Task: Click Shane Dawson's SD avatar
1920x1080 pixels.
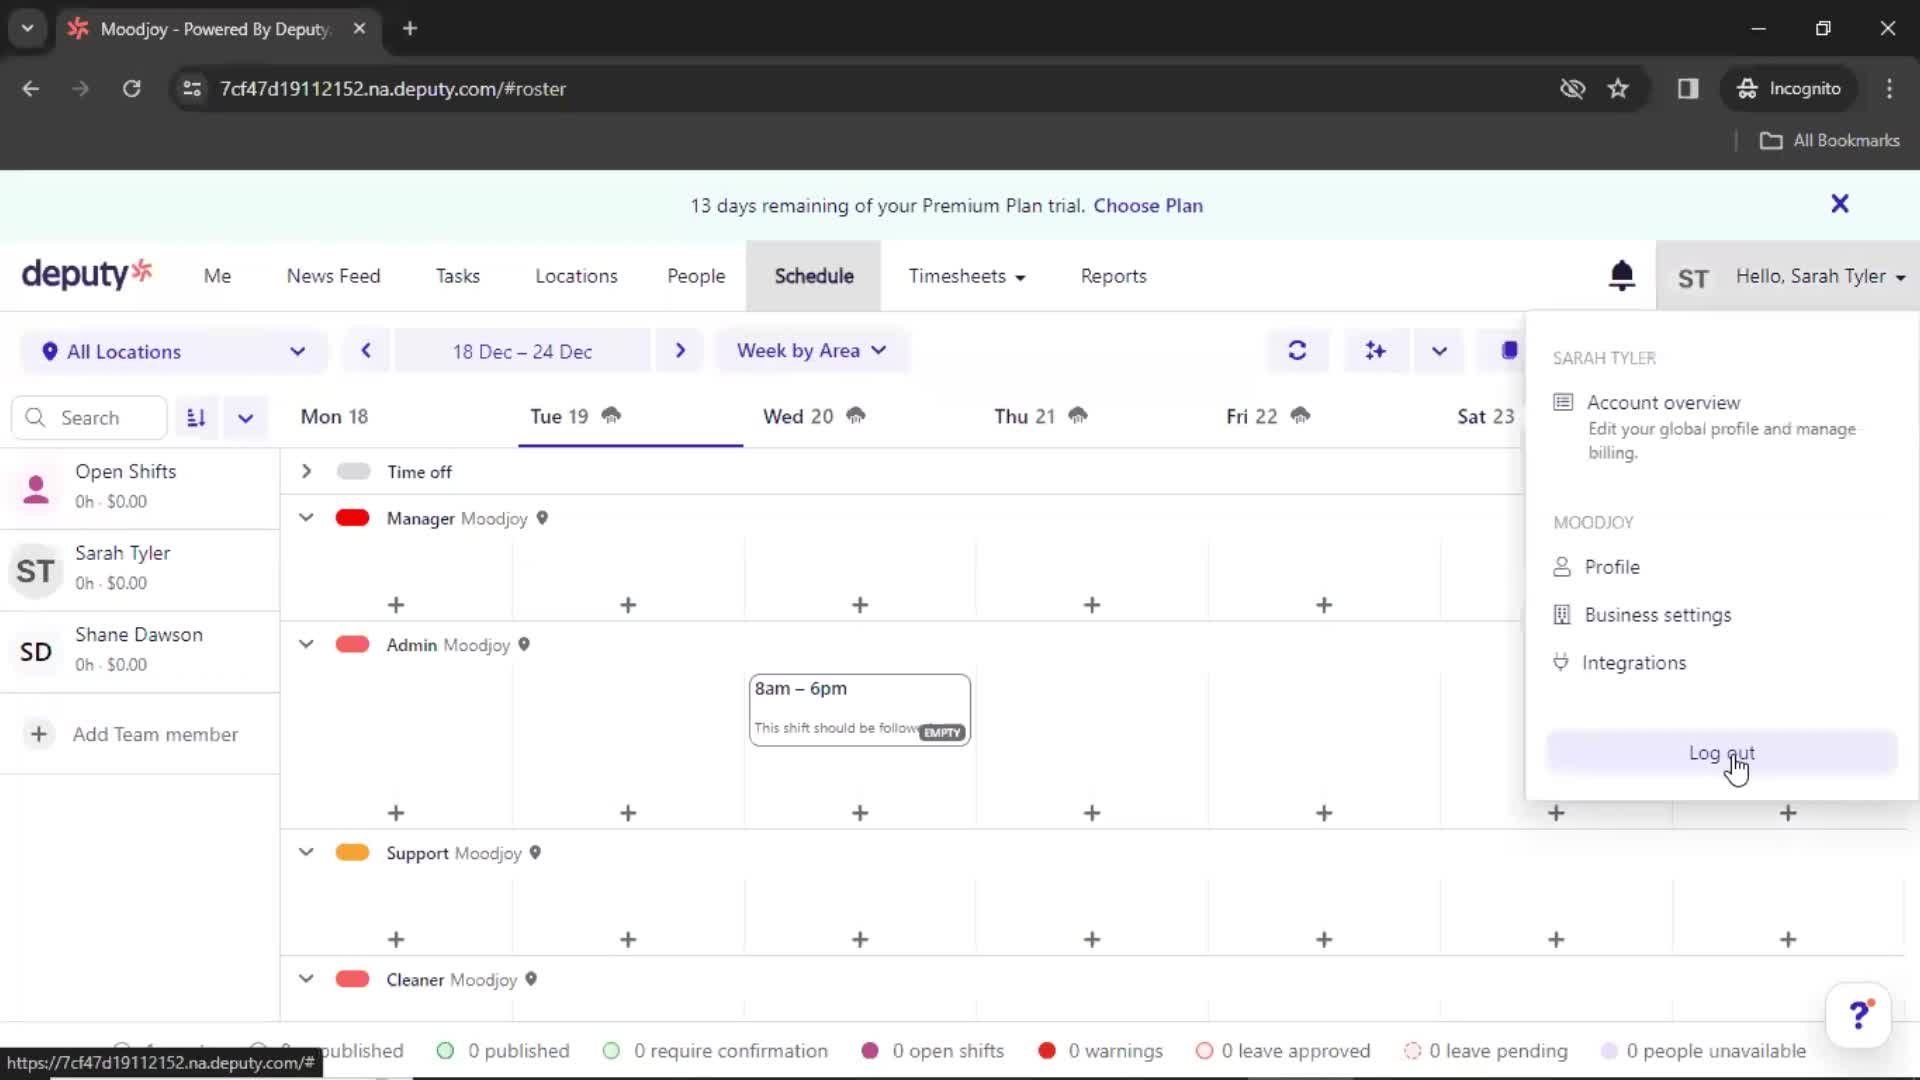Action: point(36,652)
